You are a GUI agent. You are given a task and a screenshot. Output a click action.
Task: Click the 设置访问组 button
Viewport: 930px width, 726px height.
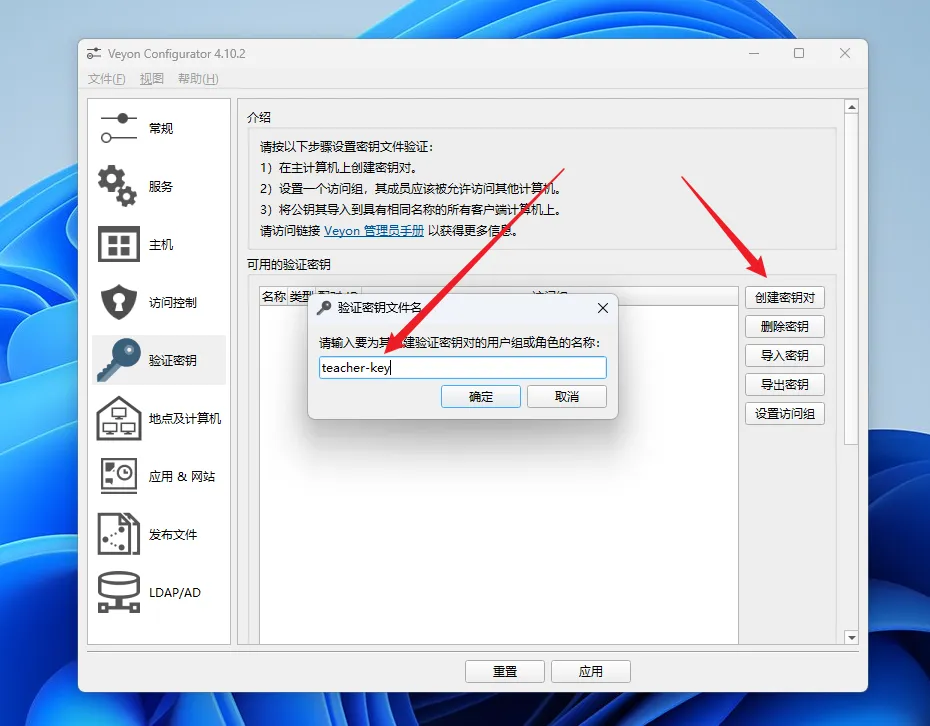click(785, 414)
